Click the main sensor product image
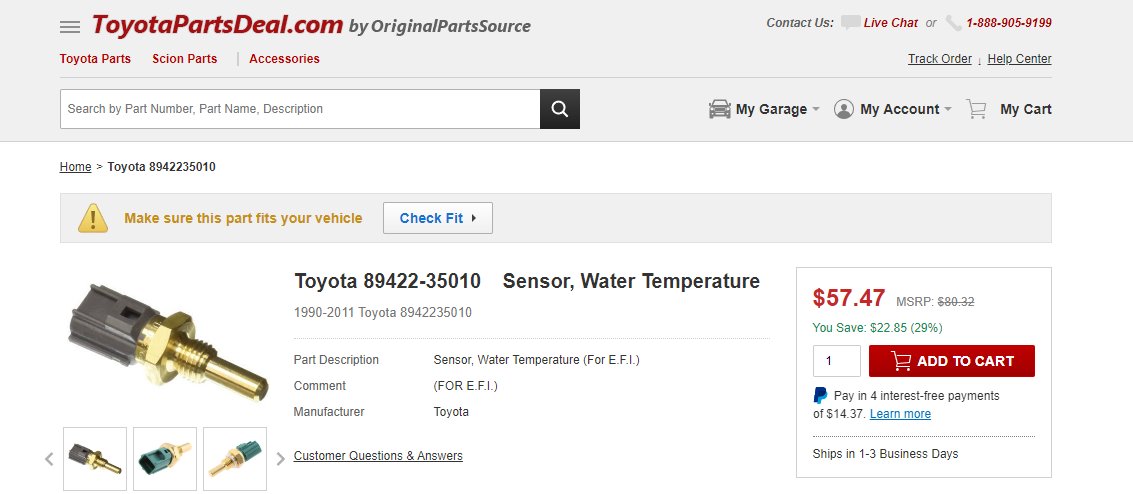Viewport: 1133px width, 494px height. tap(168, 342)
